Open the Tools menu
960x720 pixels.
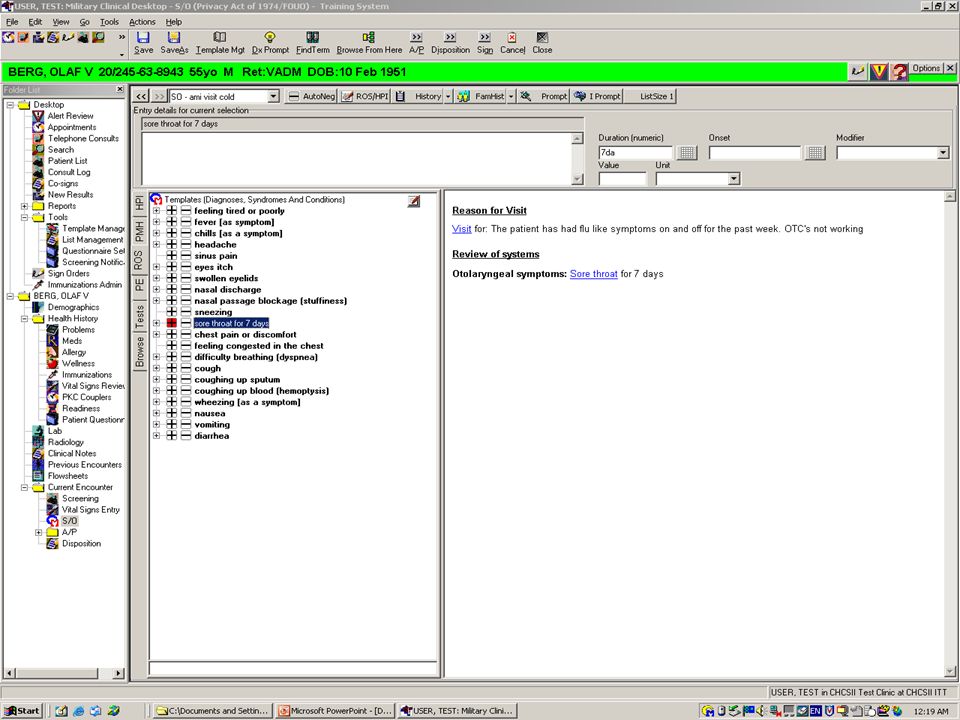(x=109, y=22)
